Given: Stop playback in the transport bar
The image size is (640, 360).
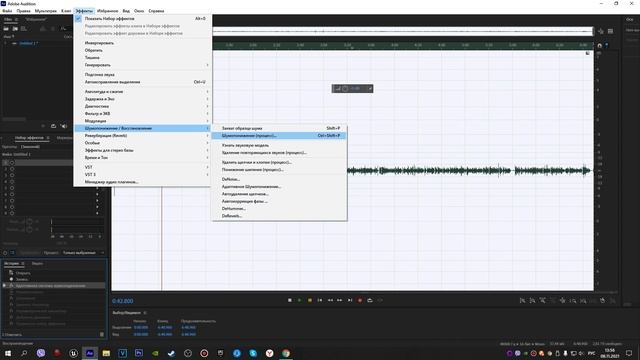Looking at the screenshot, I should 290,300.
